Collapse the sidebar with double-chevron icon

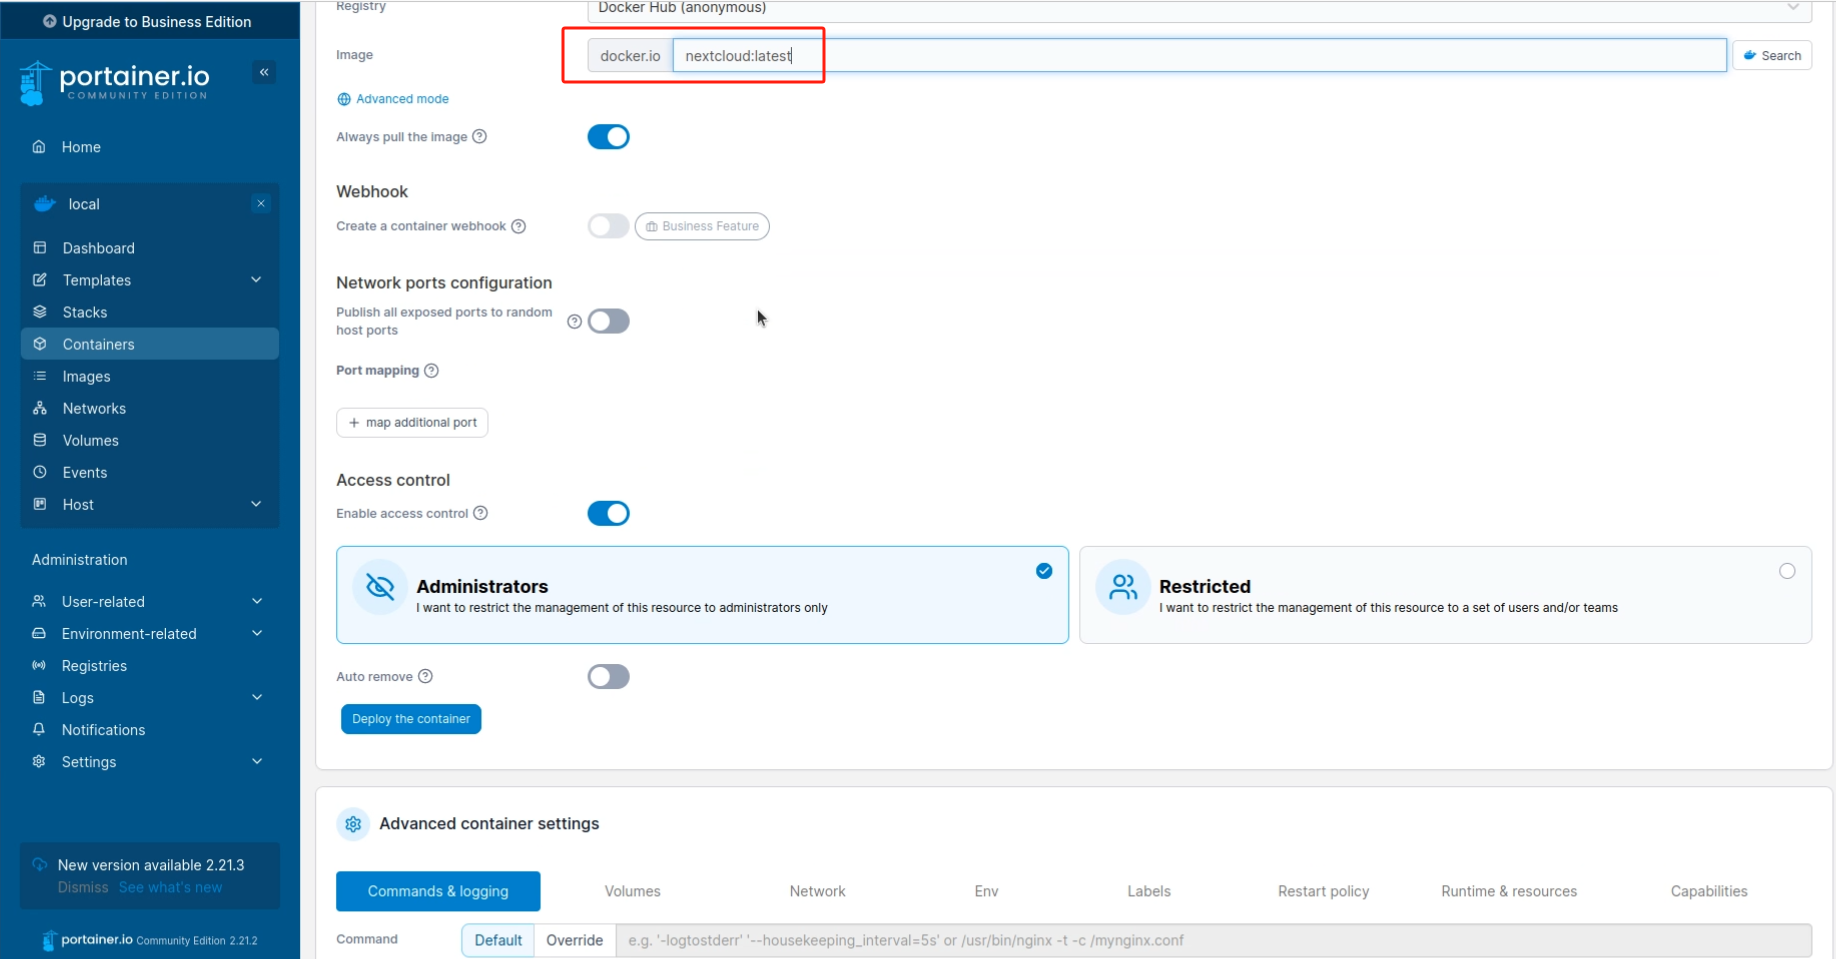[x=264, y=72]
